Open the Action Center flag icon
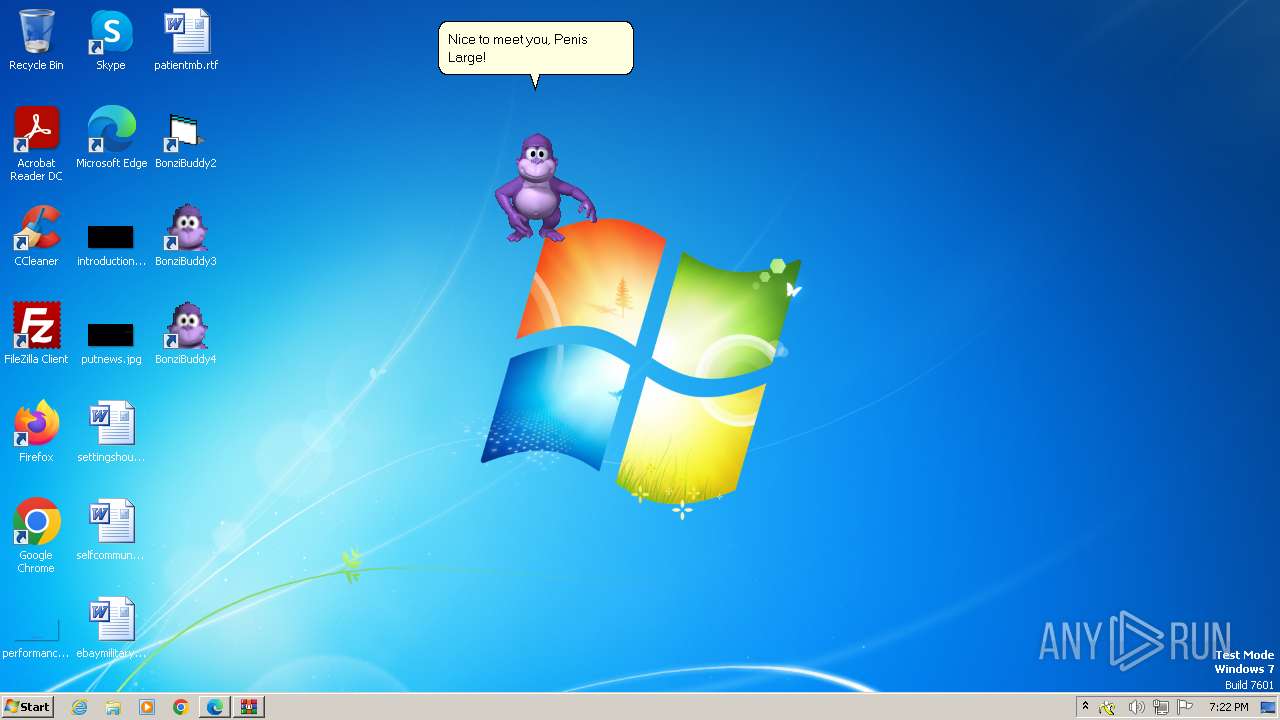Image resolution: width=1280 pixels, height=720 pixels. pyautogui.click(x=1185, y=707)
